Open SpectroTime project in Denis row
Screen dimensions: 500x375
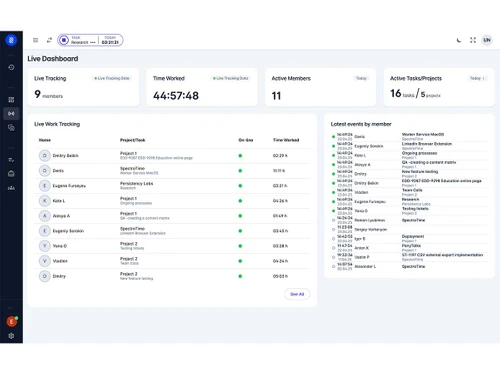pyautogui.click(x=133, y=168)
